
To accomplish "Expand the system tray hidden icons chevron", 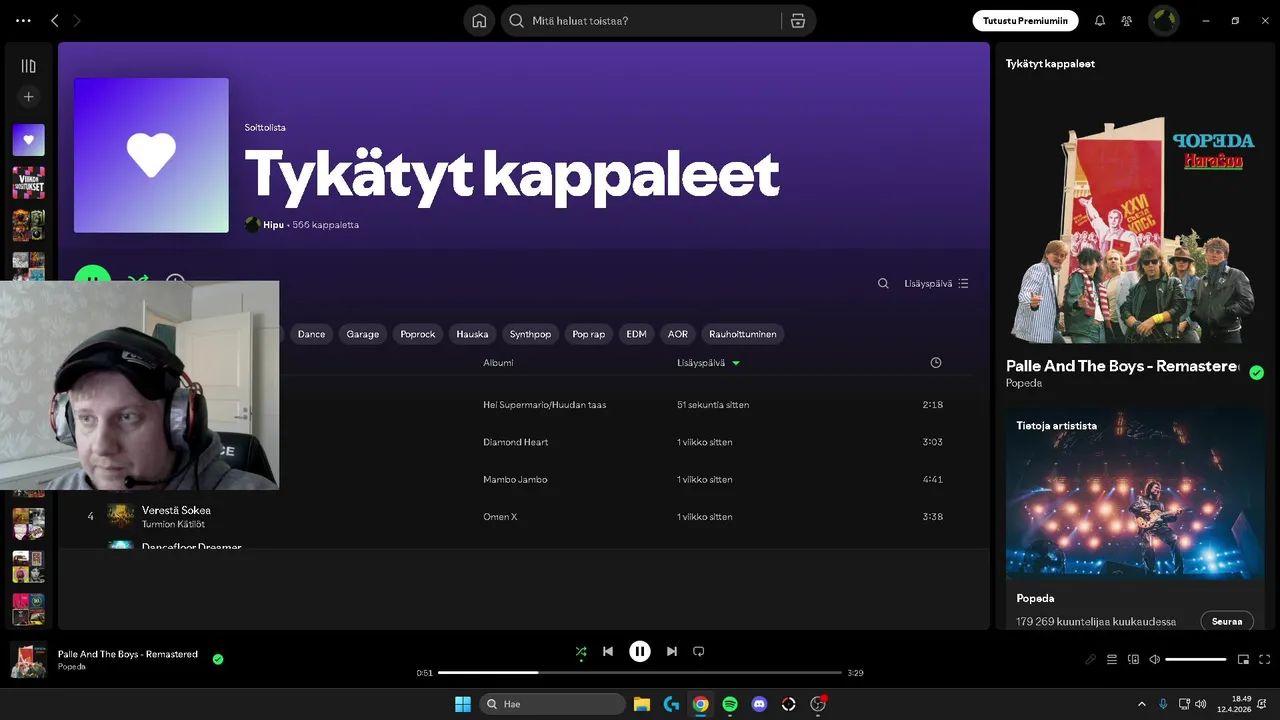I will click(x=1142, y=704).
